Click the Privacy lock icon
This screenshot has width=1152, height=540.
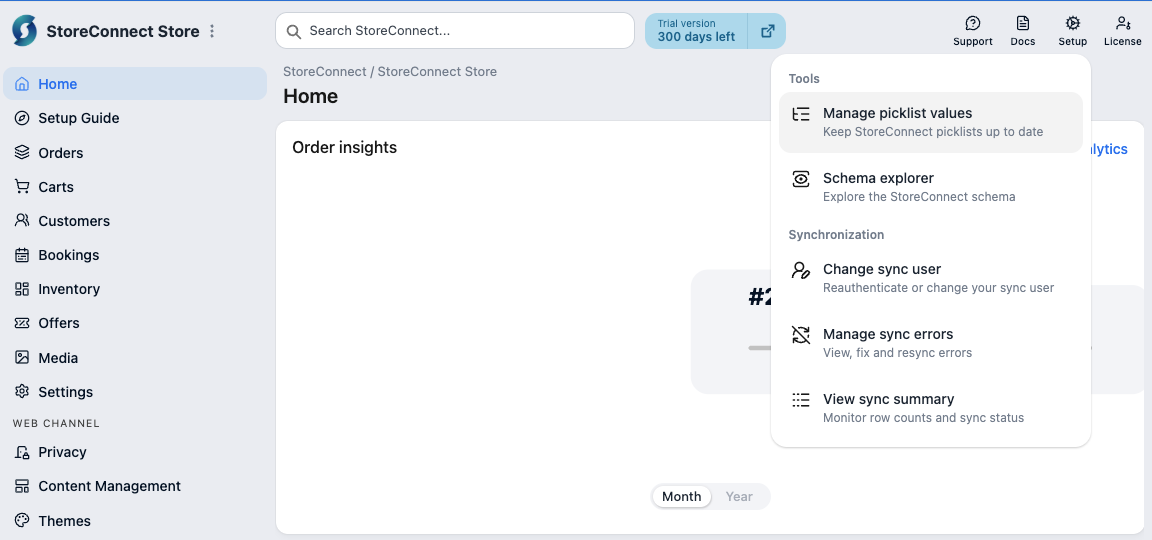(22, 453)
